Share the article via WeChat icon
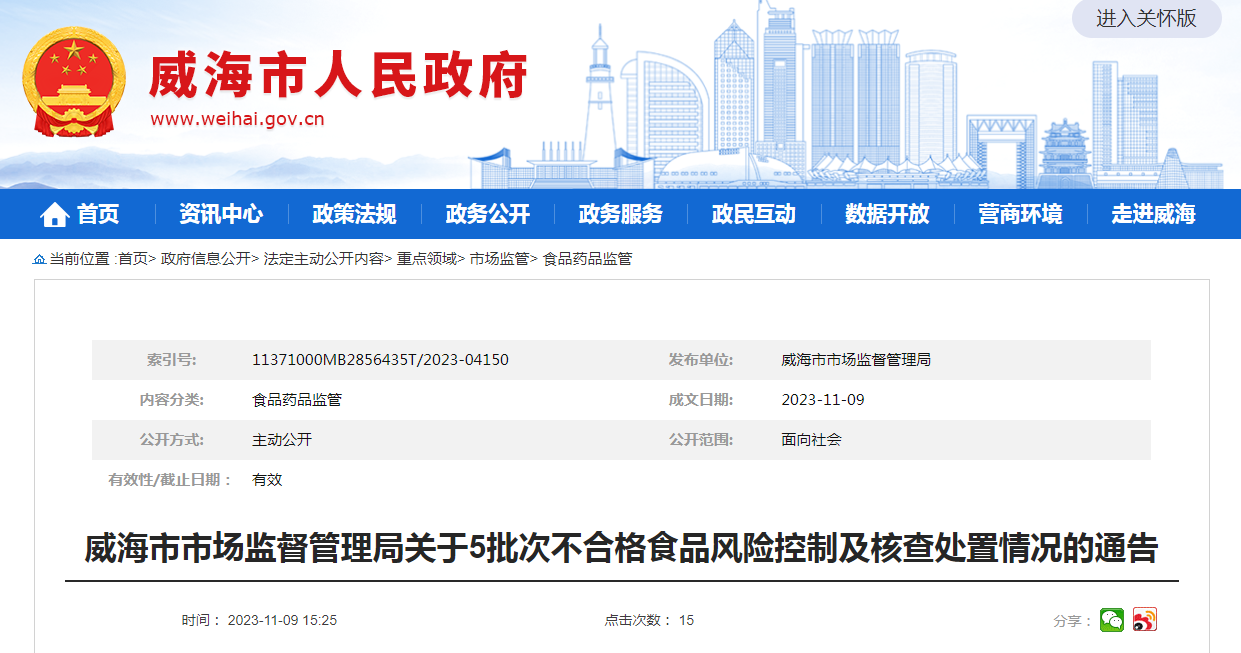 coord(1112,620)
